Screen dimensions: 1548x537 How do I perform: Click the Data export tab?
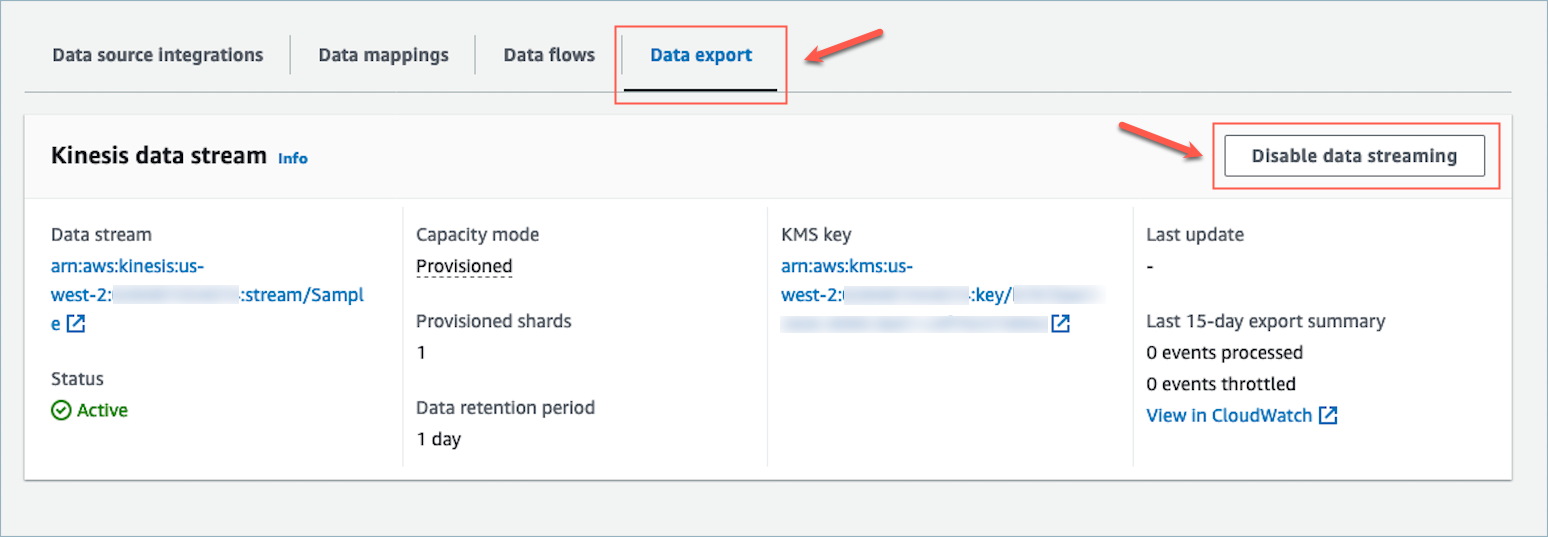coord(701,55)
